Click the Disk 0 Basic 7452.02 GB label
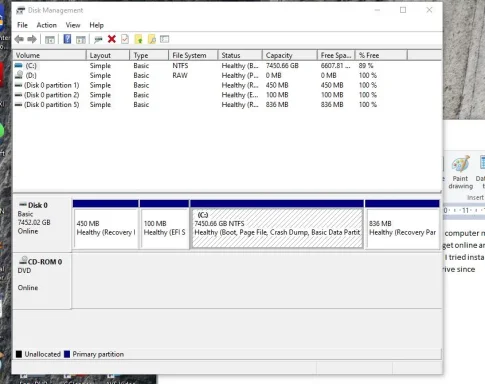The image size is (485, 384). [42, 225]
